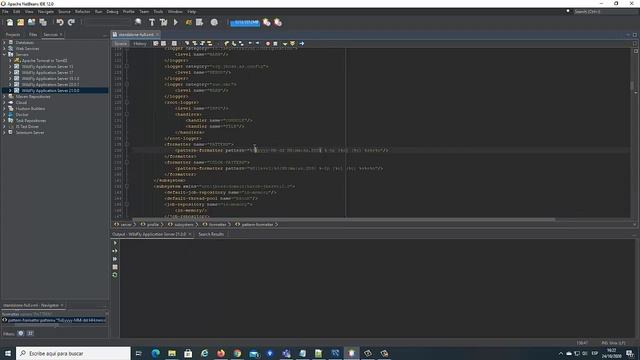
Task: Expand the Maven Repositories node
Action: (4, 97)
